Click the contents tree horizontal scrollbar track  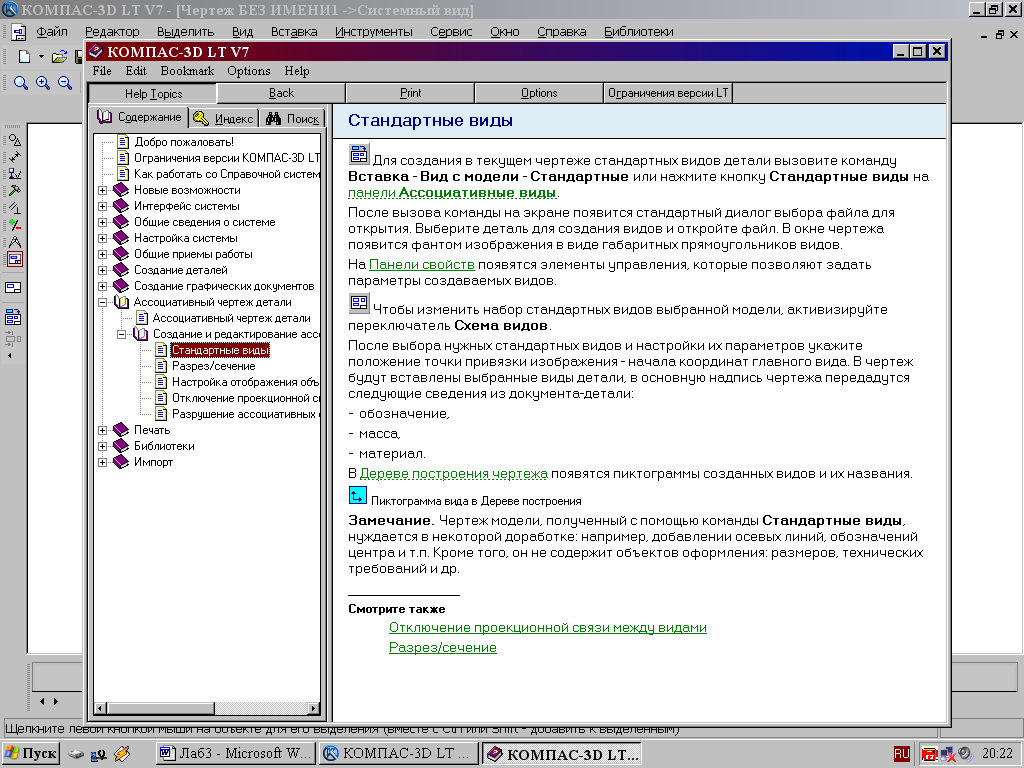click(261, 708)
